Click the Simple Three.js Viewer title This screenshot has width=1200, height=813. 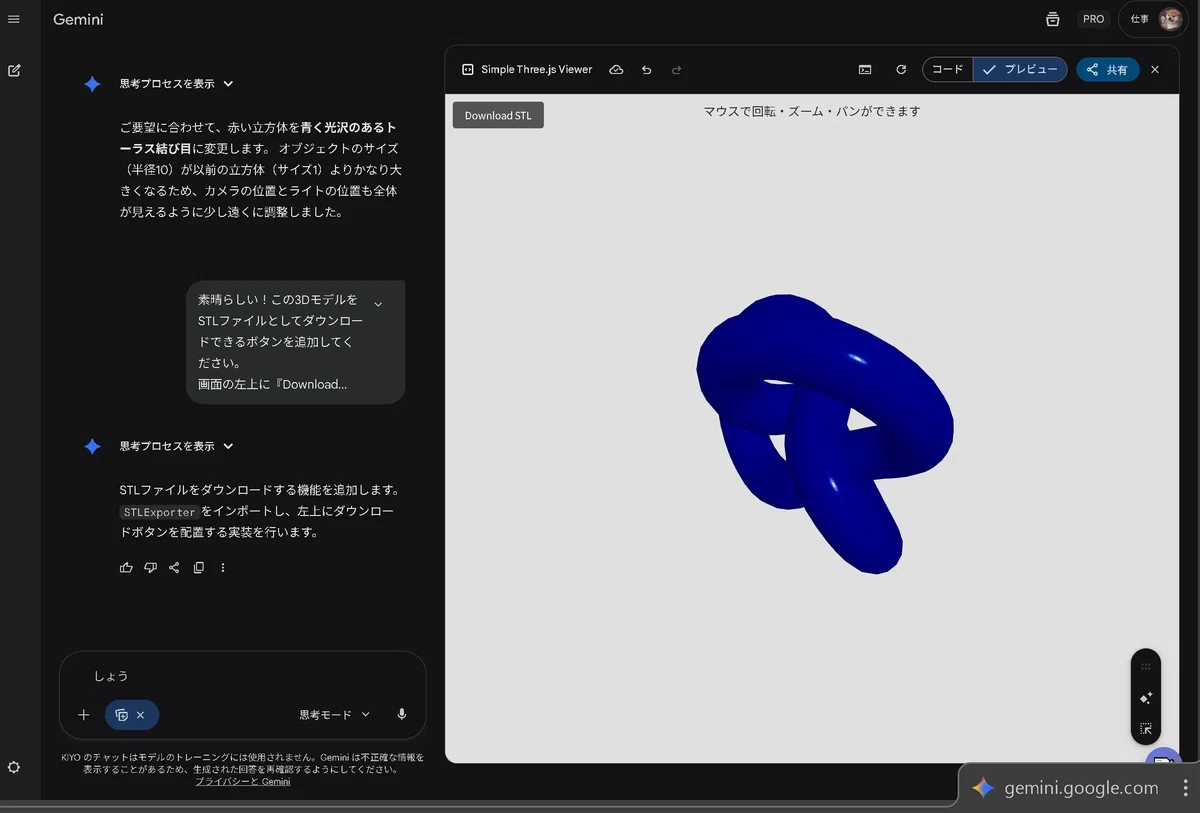point(537,70)
